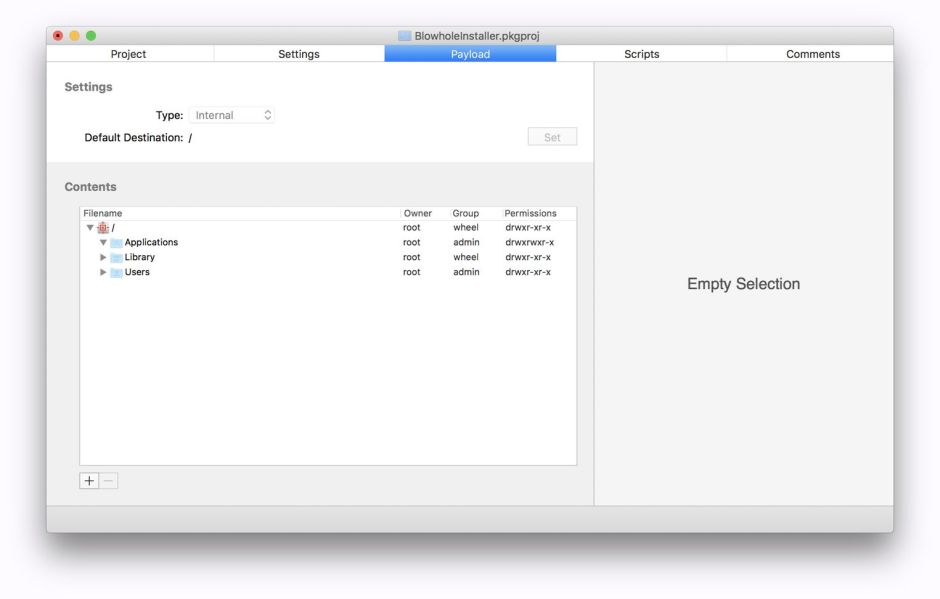Expand the Users folder triangle
The height and width of the screenshot is (599, 940).
[x=103, y=272]
